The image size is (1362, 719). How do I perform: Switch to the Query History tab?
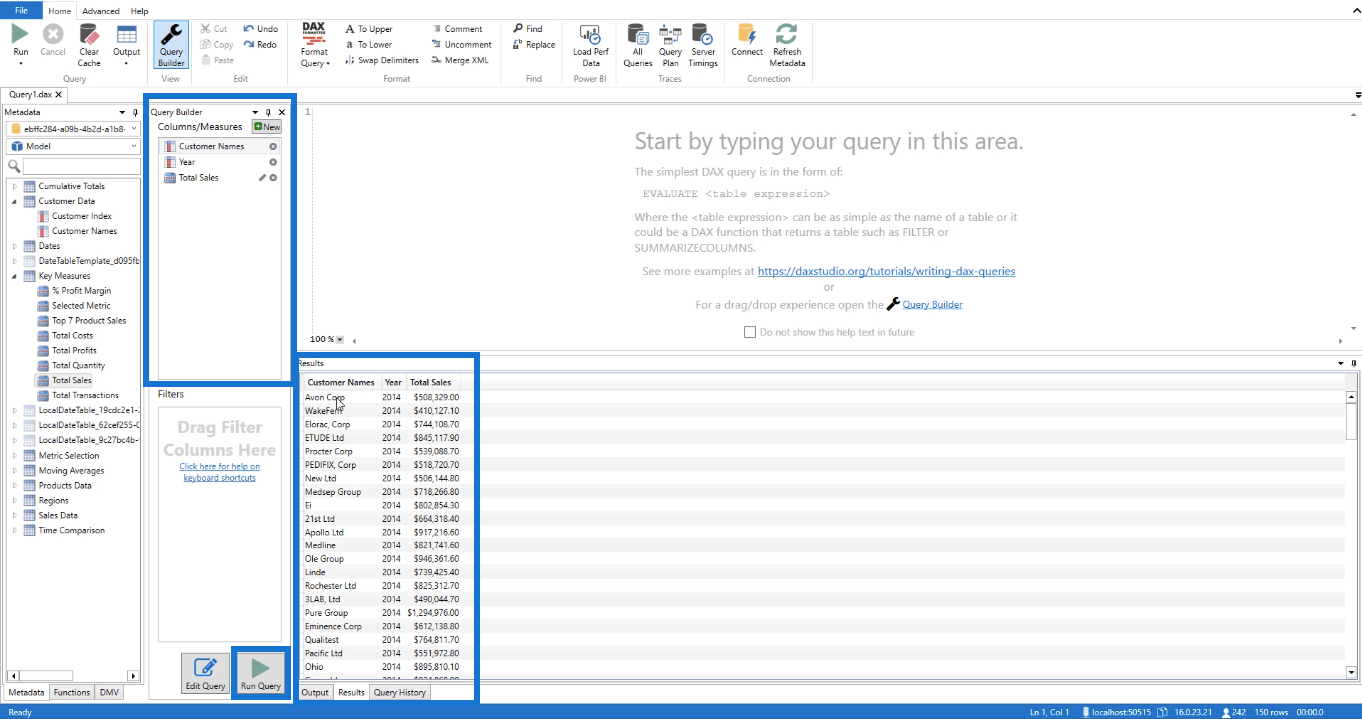tap(399, 692)
